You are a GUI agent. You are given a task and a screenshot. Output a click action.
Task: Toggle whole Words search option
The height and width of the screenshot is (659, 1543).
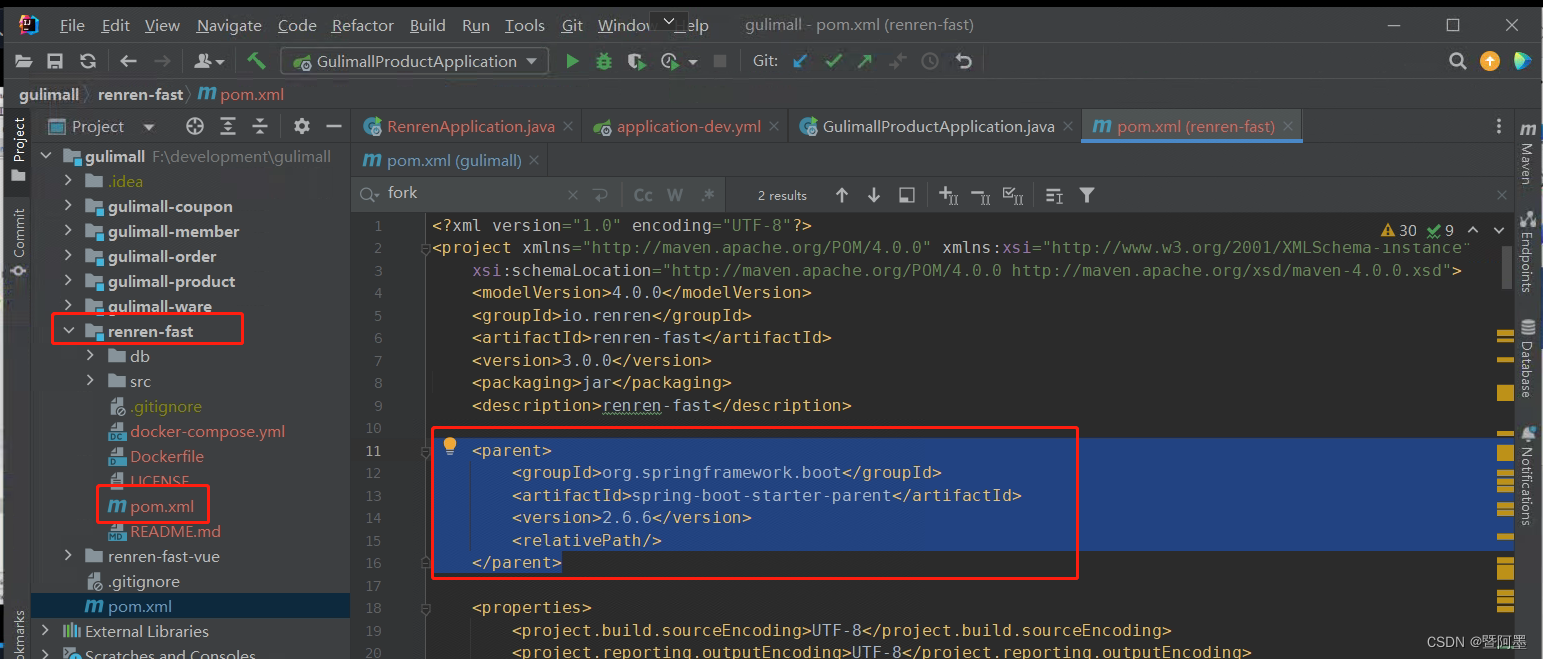(674, 193)
